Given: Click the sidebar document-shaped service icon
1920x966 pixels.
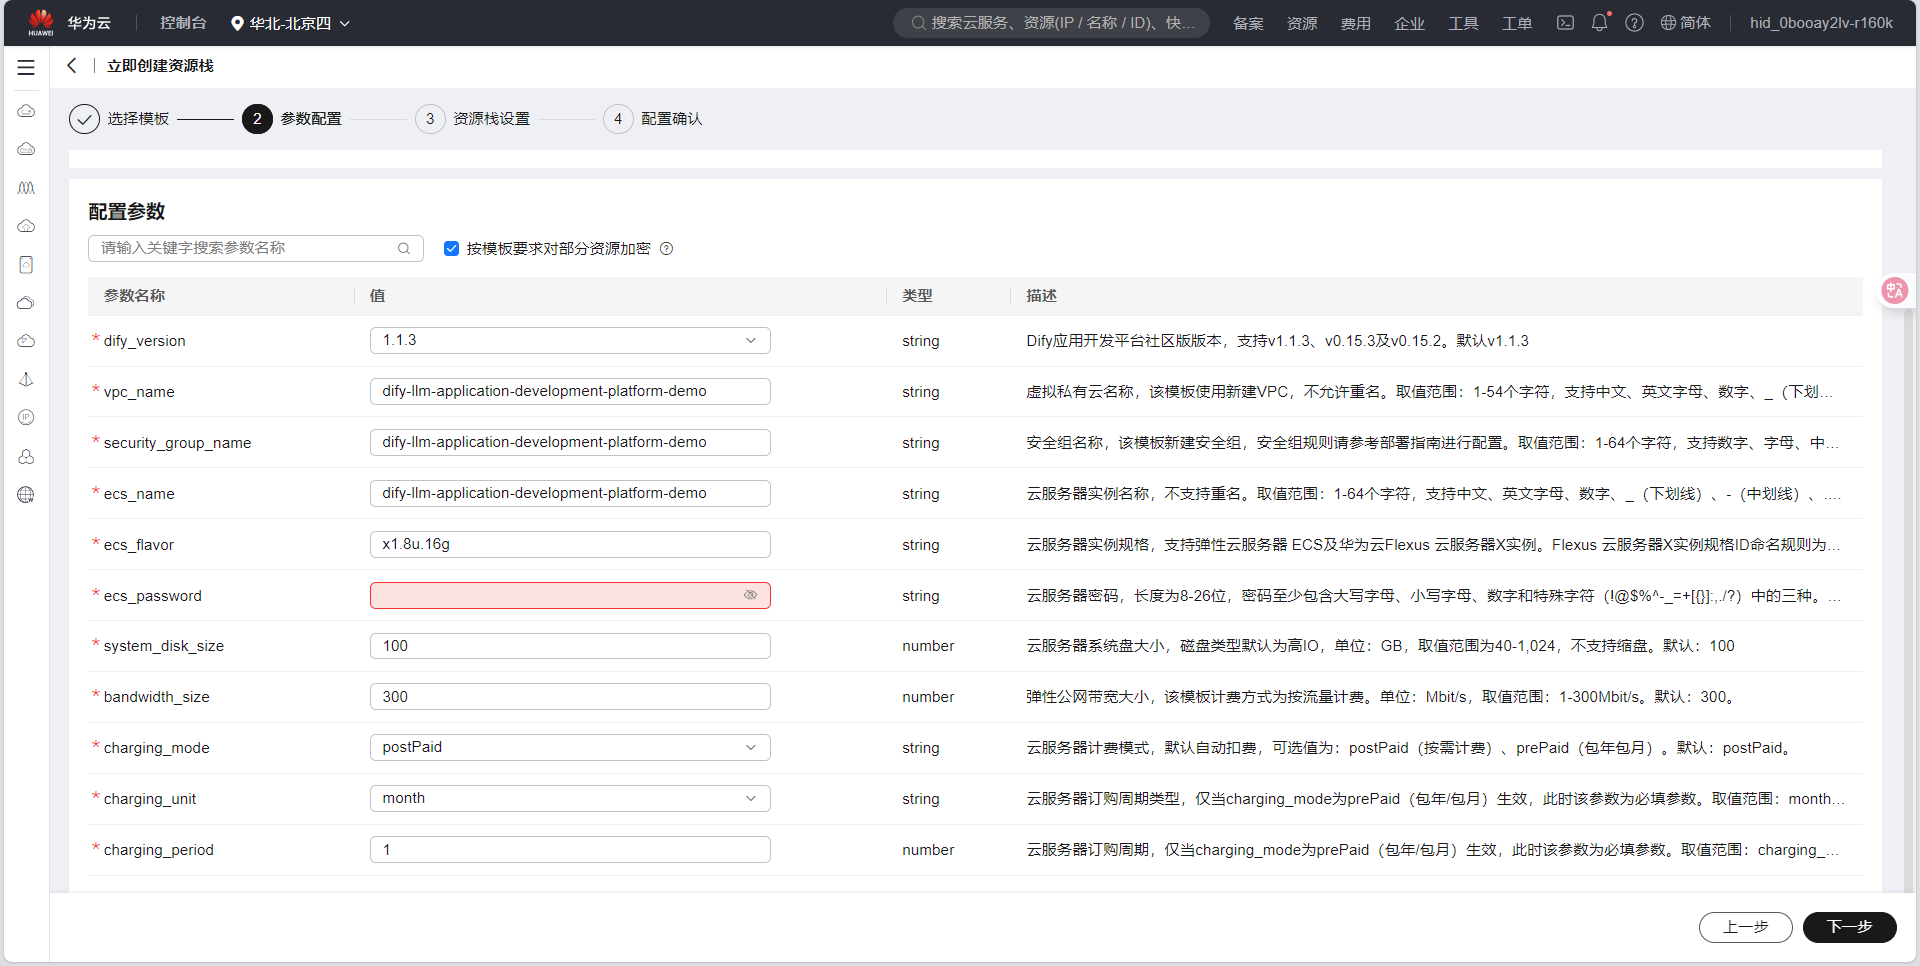Looking at the screenshot, I should click(x=26, y=265).
